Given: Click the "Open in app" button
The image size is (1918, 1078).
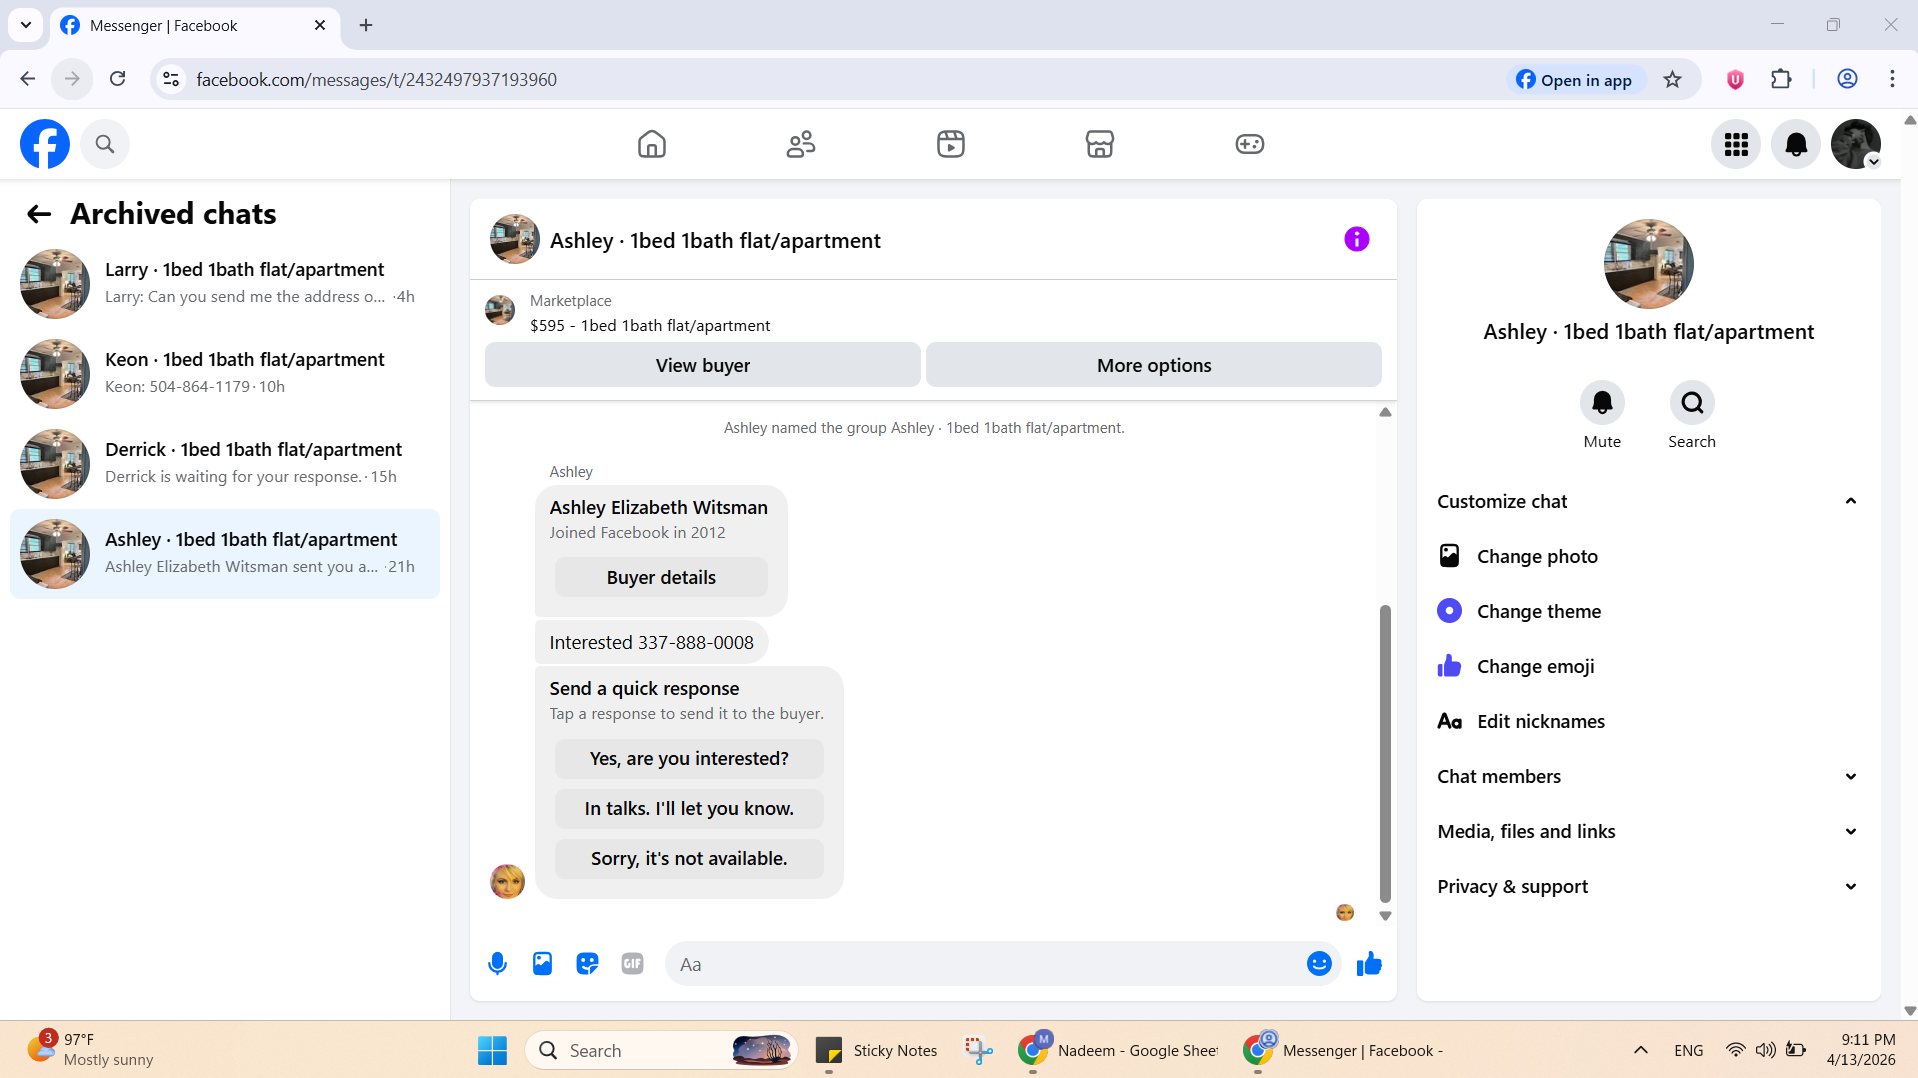Looking at the screenshot, I should pyautogui.click(x=1574, y=80).
